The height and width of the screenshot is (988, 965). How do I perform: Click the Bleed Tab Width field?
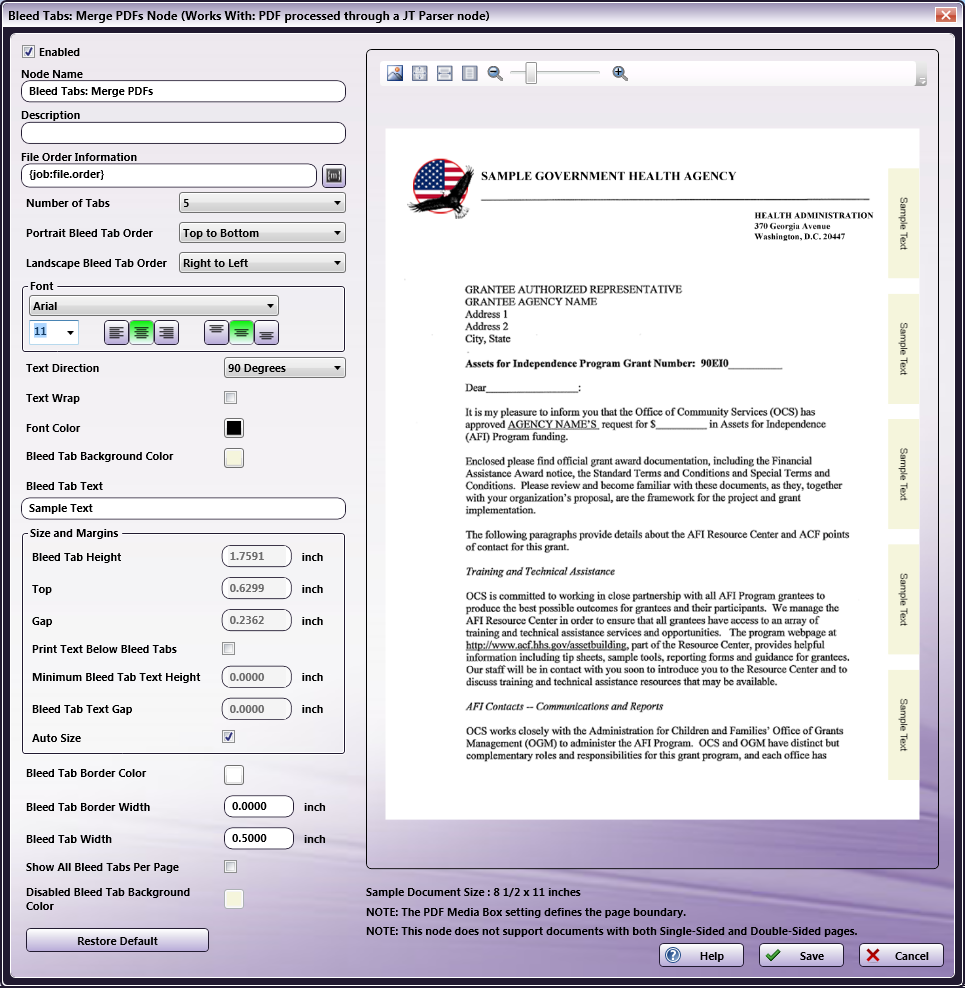click(x=258, y=839)
